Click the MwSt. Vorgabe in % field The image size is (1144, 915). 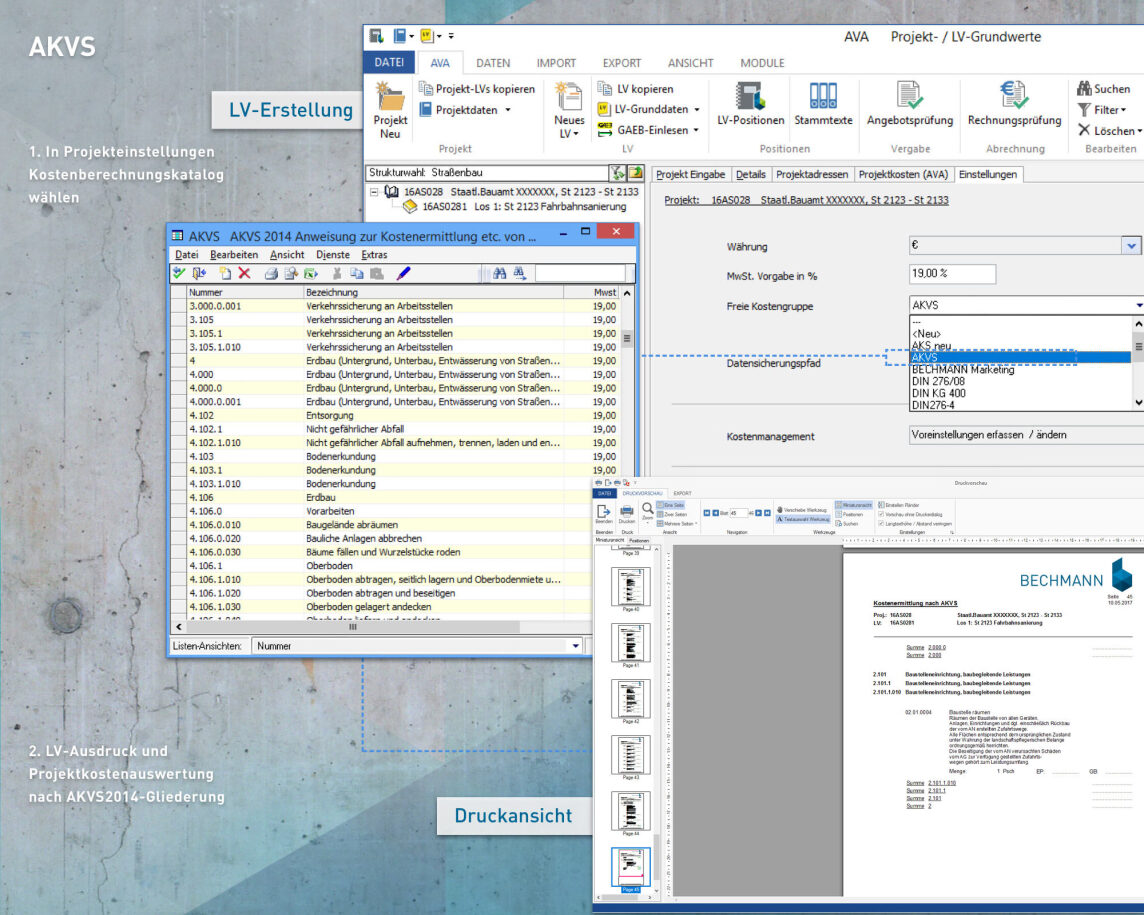click(952, 274)
